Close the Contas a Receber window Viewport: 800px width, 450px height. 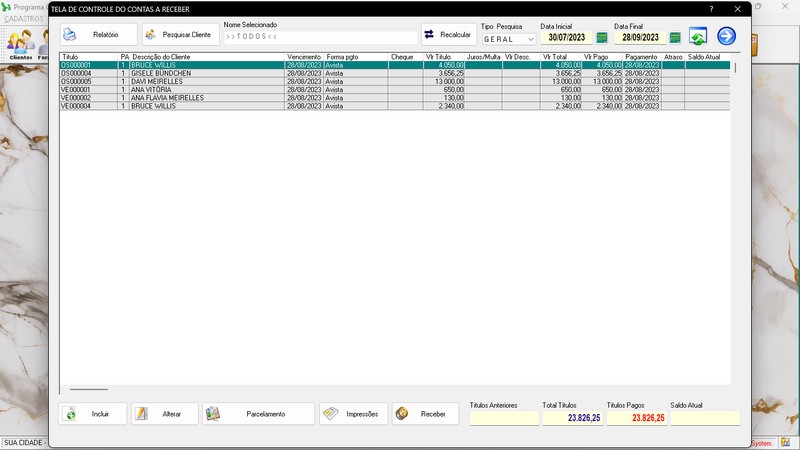point(738,9)
